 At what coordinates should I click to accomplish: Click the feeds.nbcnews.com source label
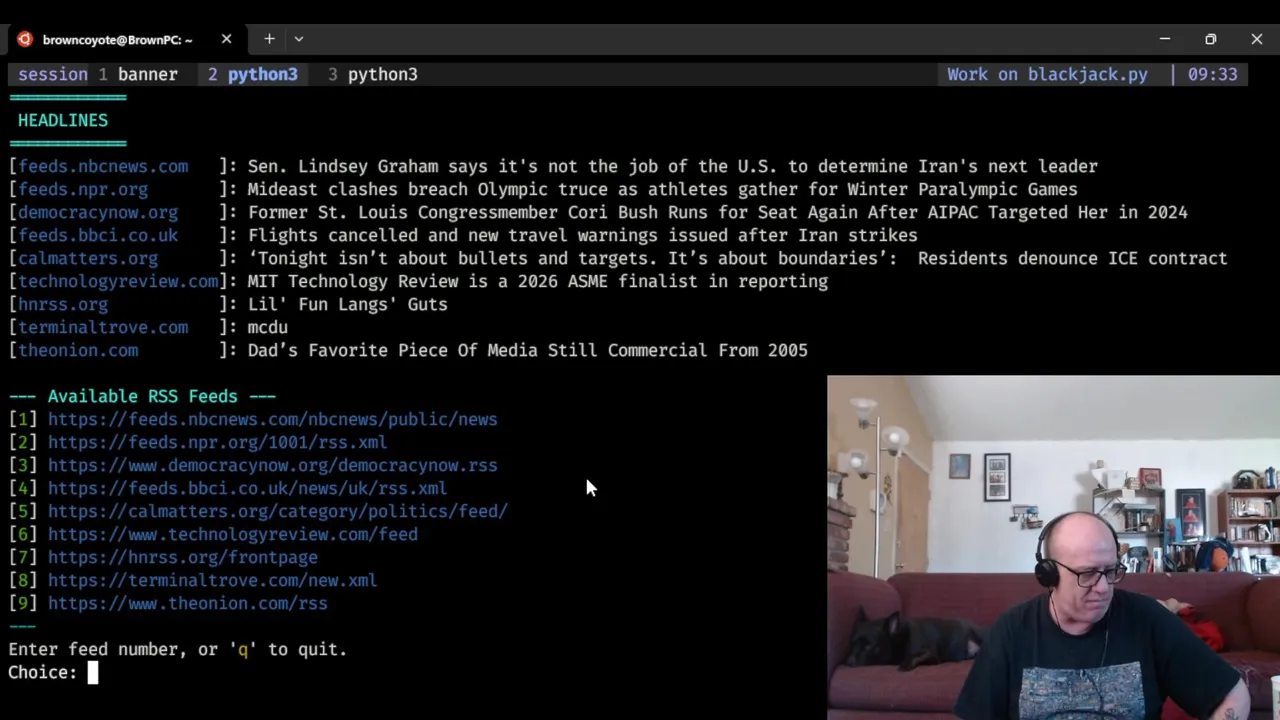pyautogui.click(x=102, y=166)
